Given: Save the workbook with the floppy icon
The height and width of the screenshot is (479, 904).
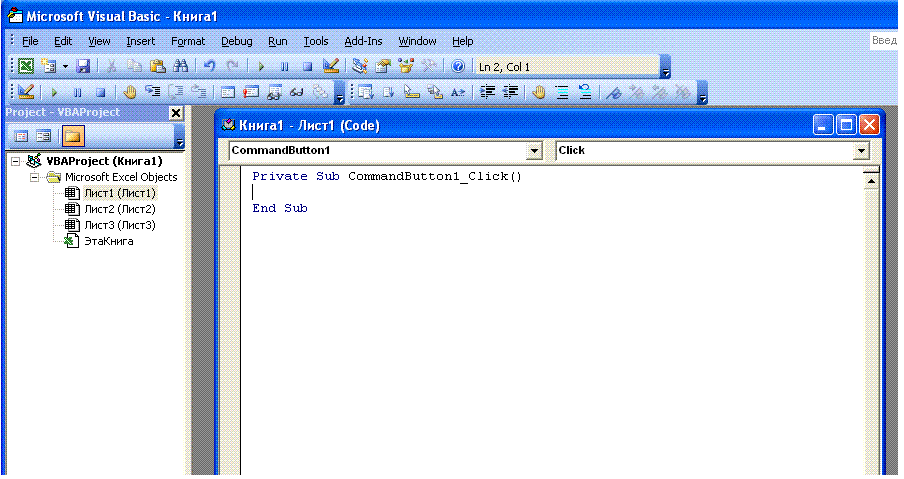Looking at the screenshot, I should coord(83,66).
